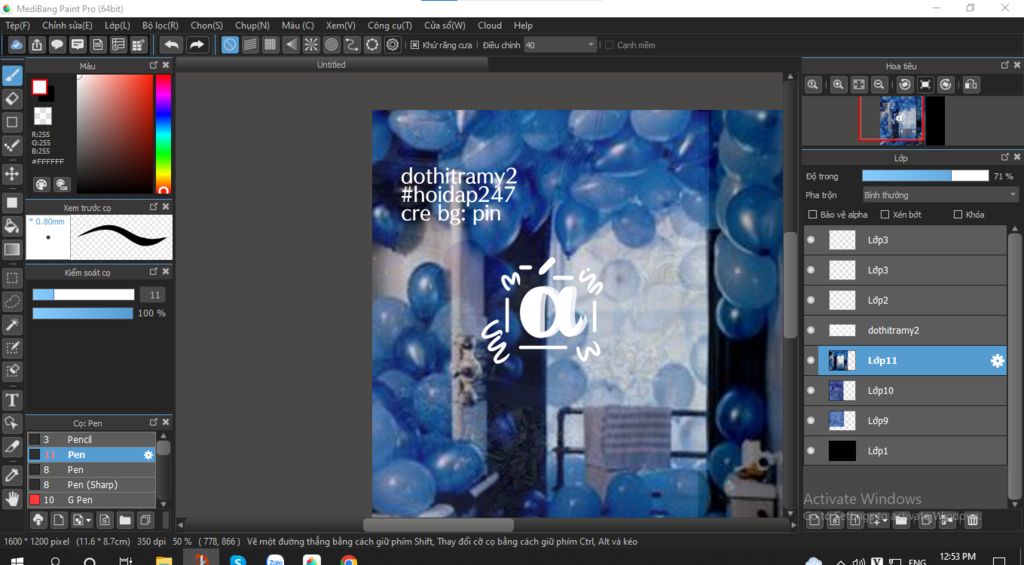Hide the Lớp1 layer

(811, 451)
